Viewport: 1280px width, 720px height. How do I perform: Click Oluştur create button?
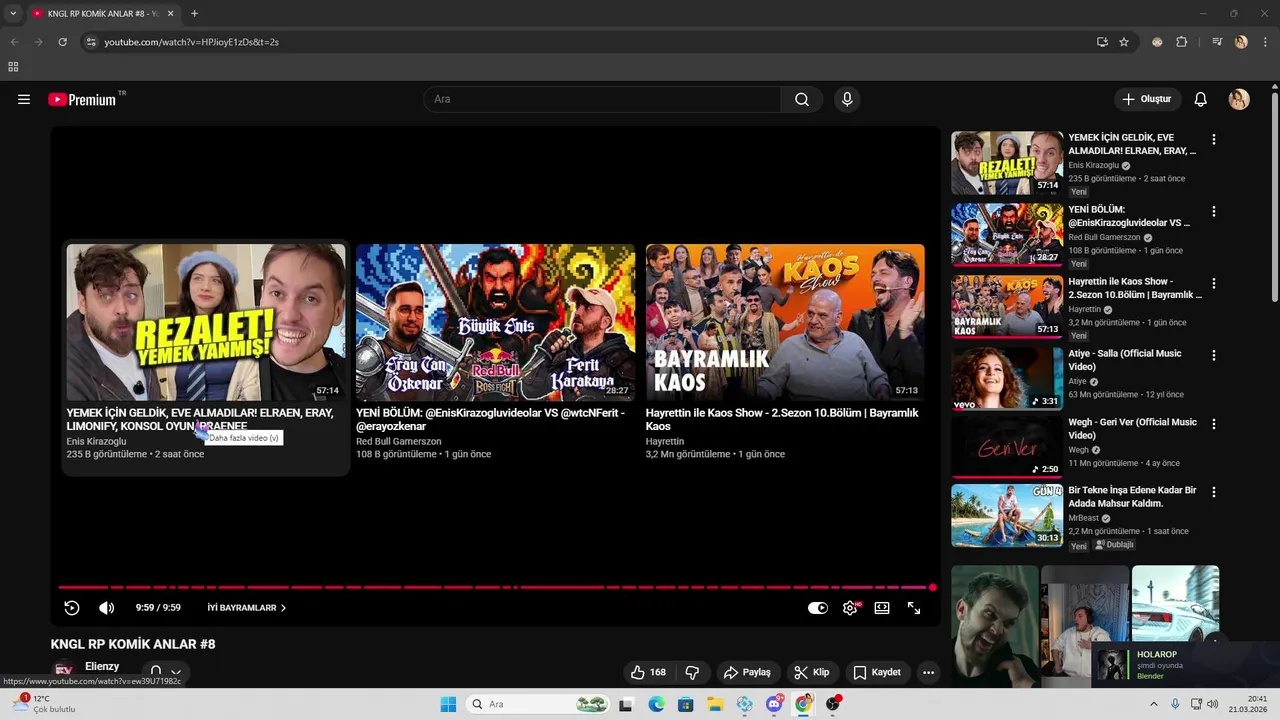(x=1148, y=99)
